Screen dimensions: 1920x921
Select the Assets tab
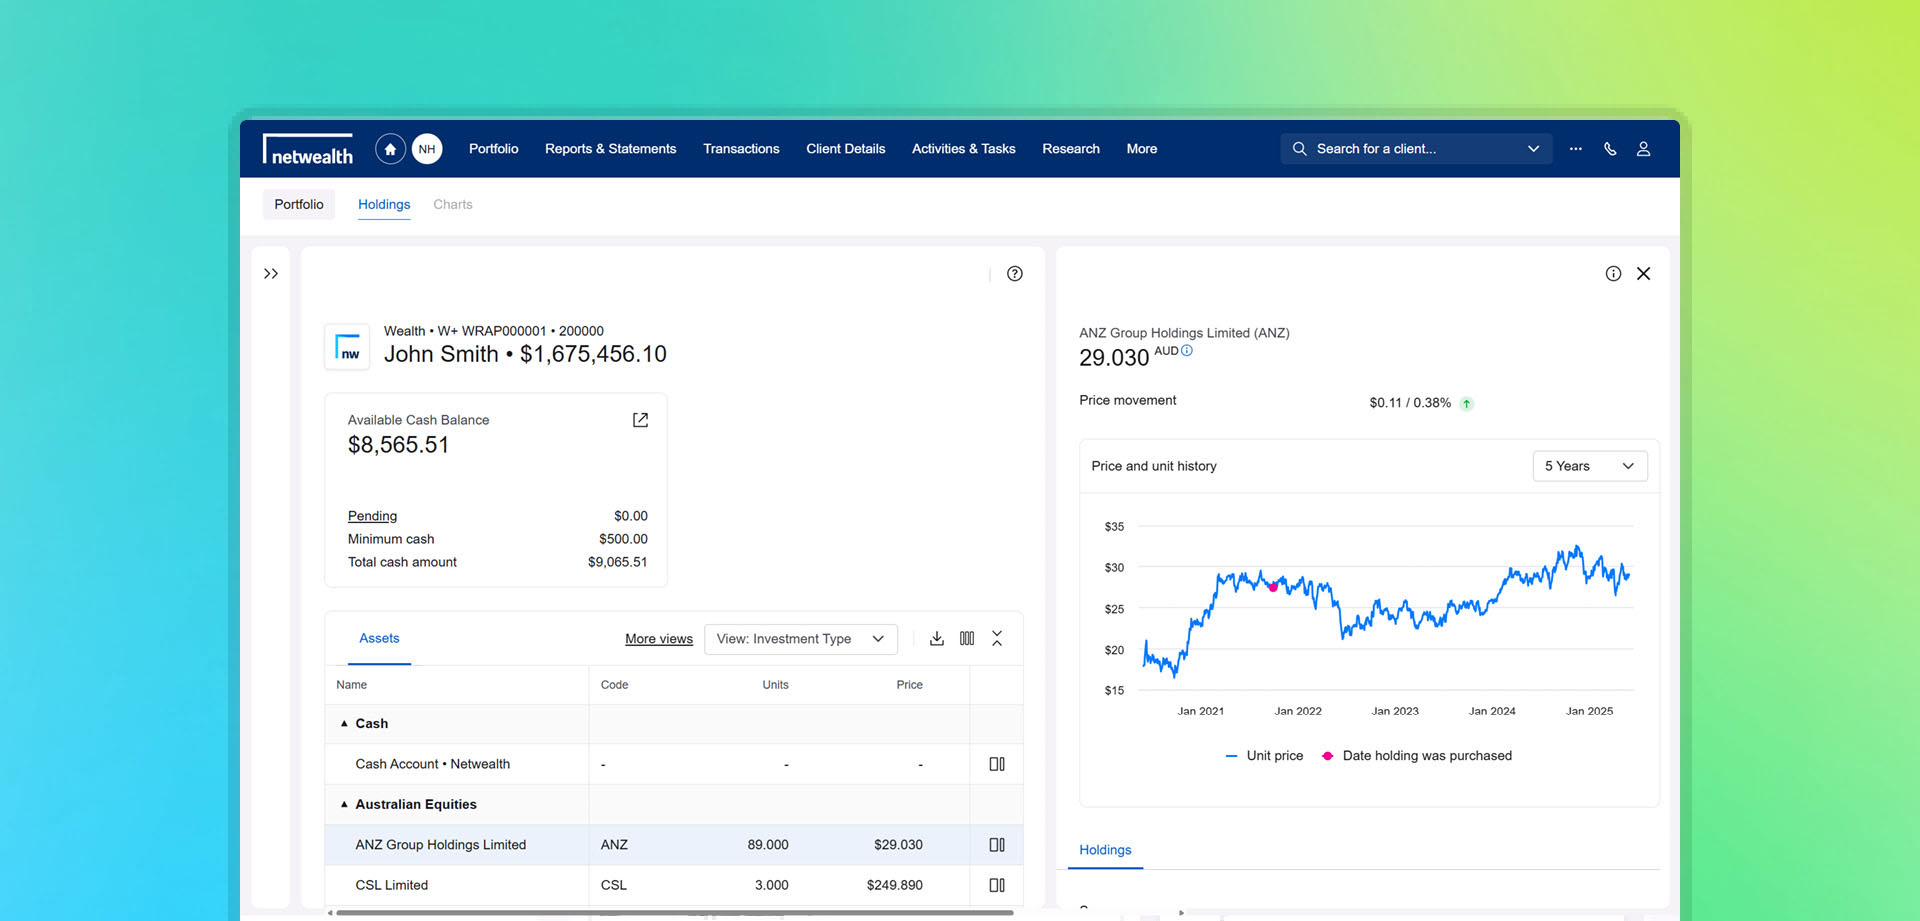(379, 639)
